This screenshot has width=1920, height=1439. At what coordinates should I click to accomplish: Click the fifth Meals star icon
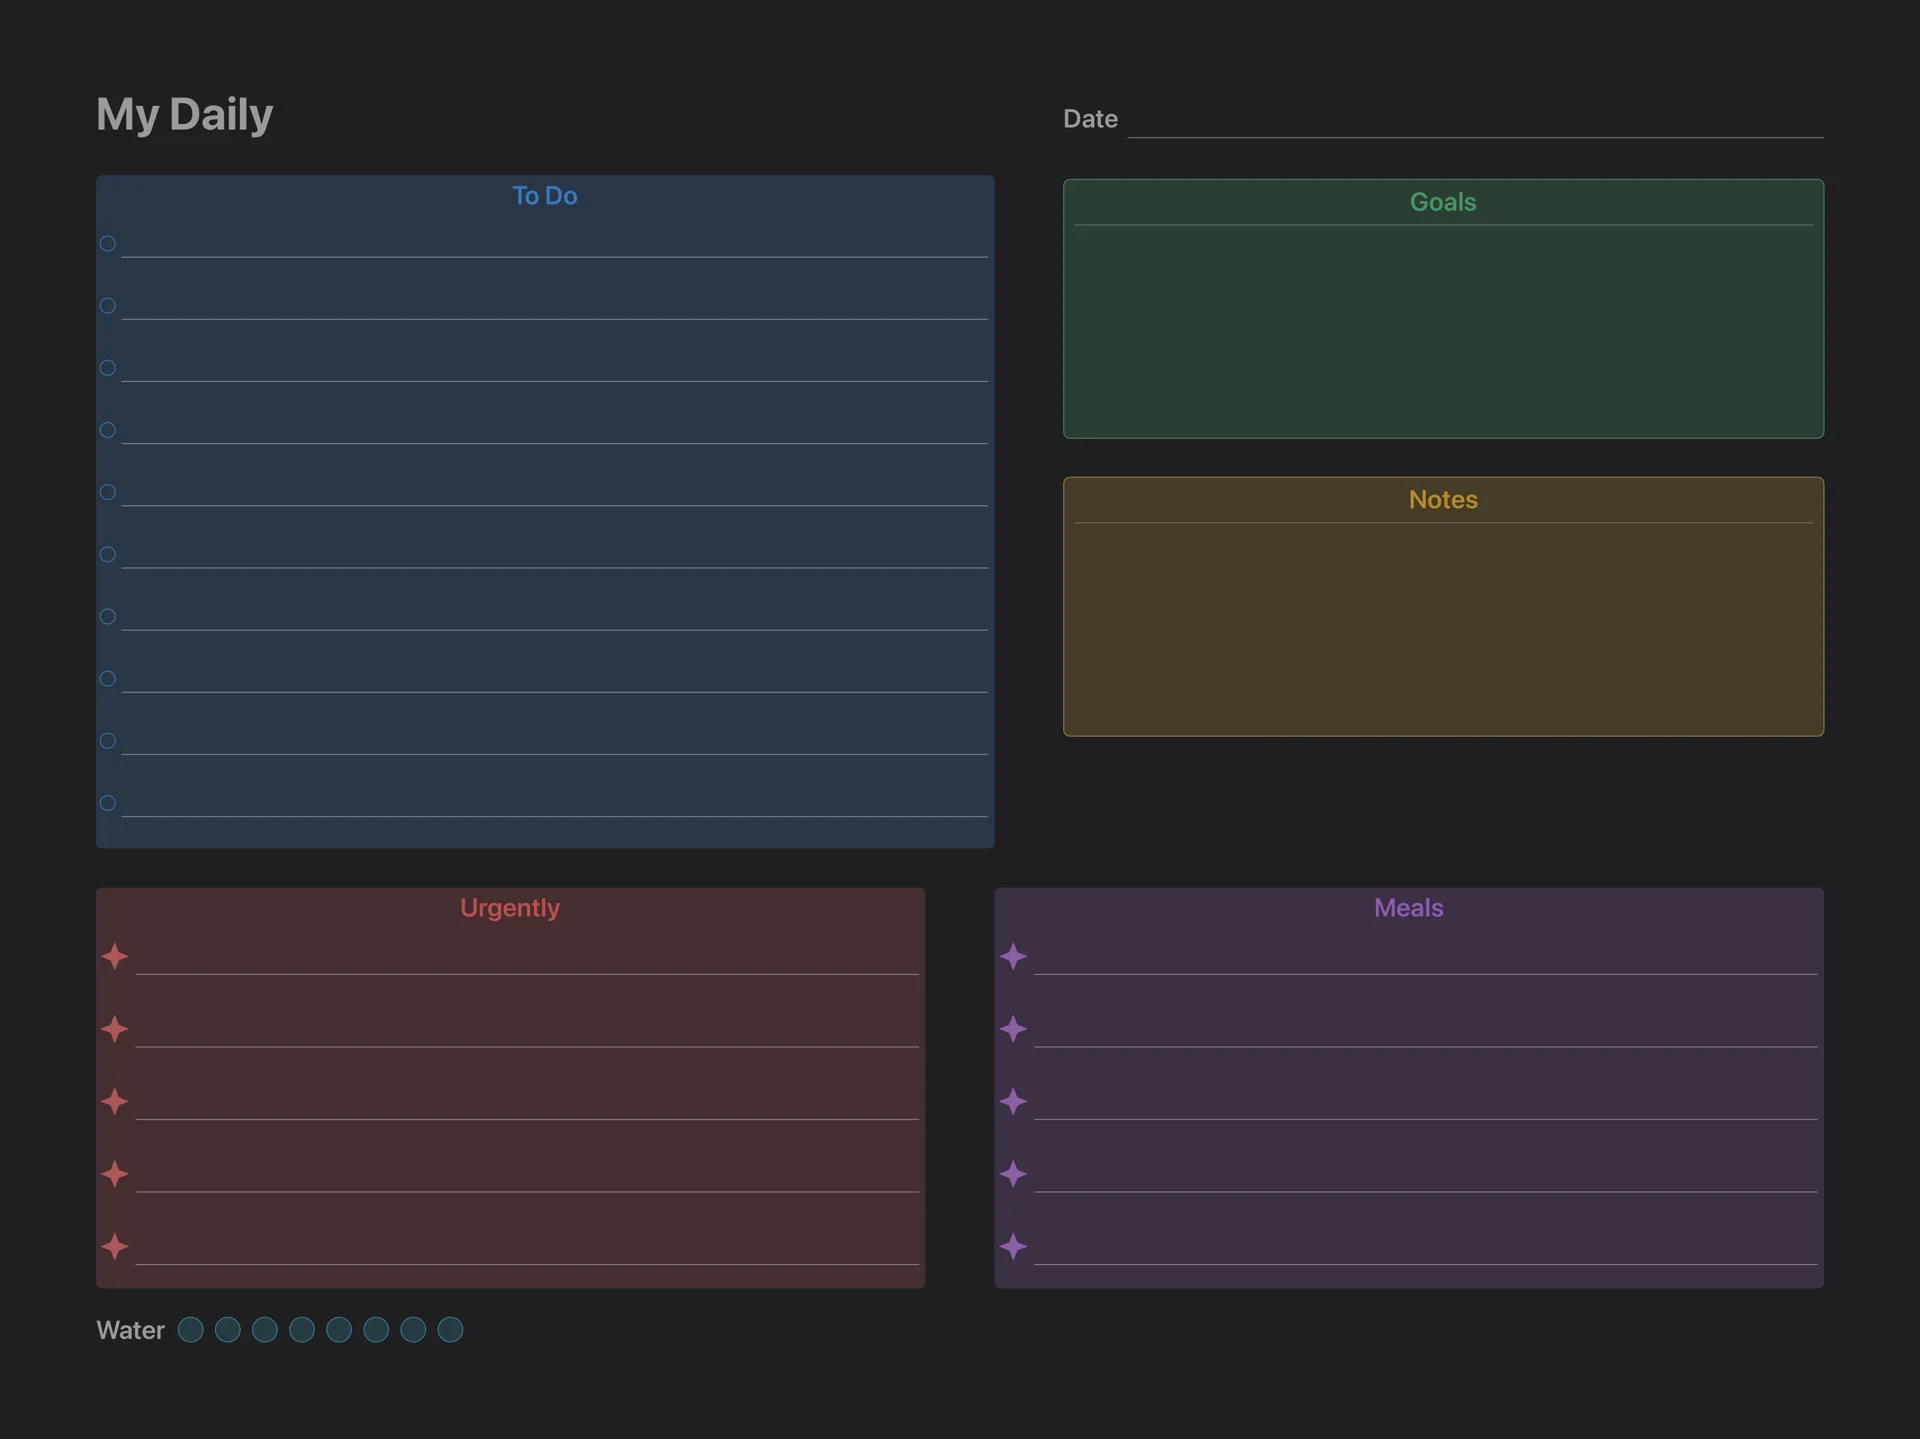click(1013, 1246)
